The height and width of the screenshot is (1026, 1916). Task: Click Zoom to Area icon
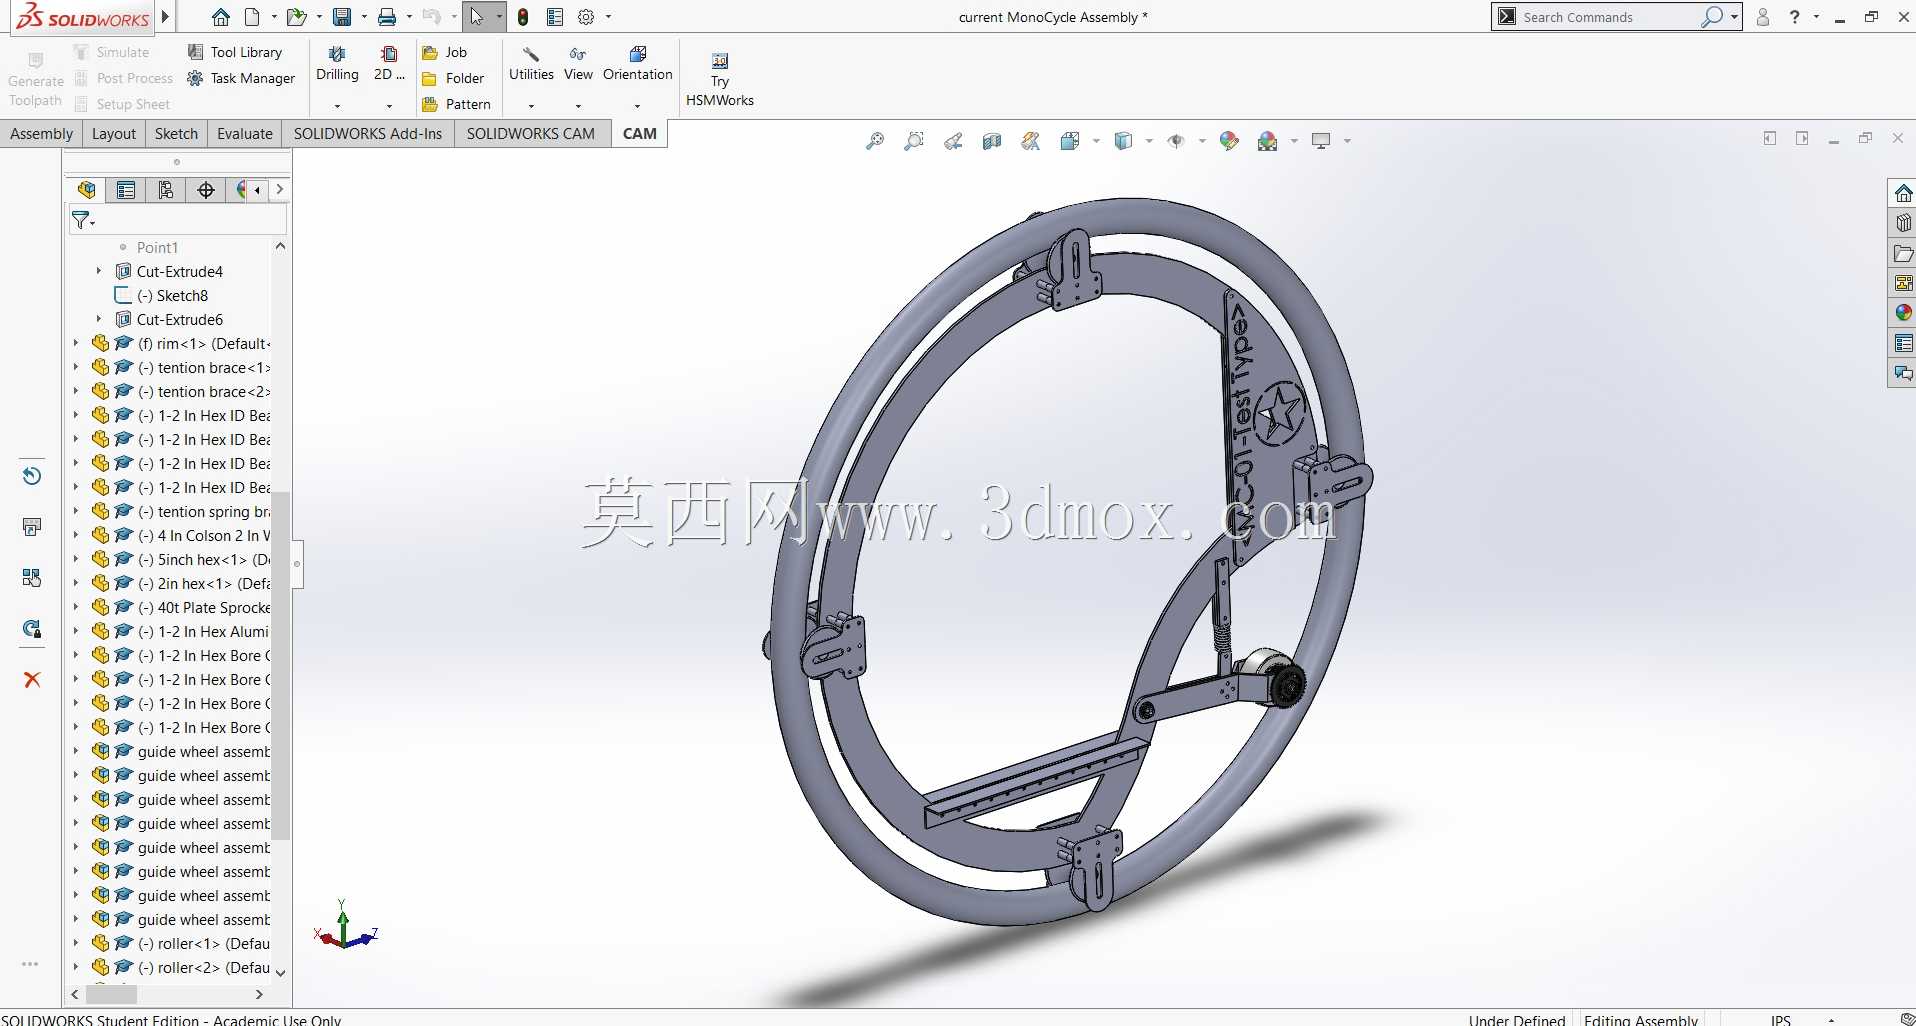point(913,141)
